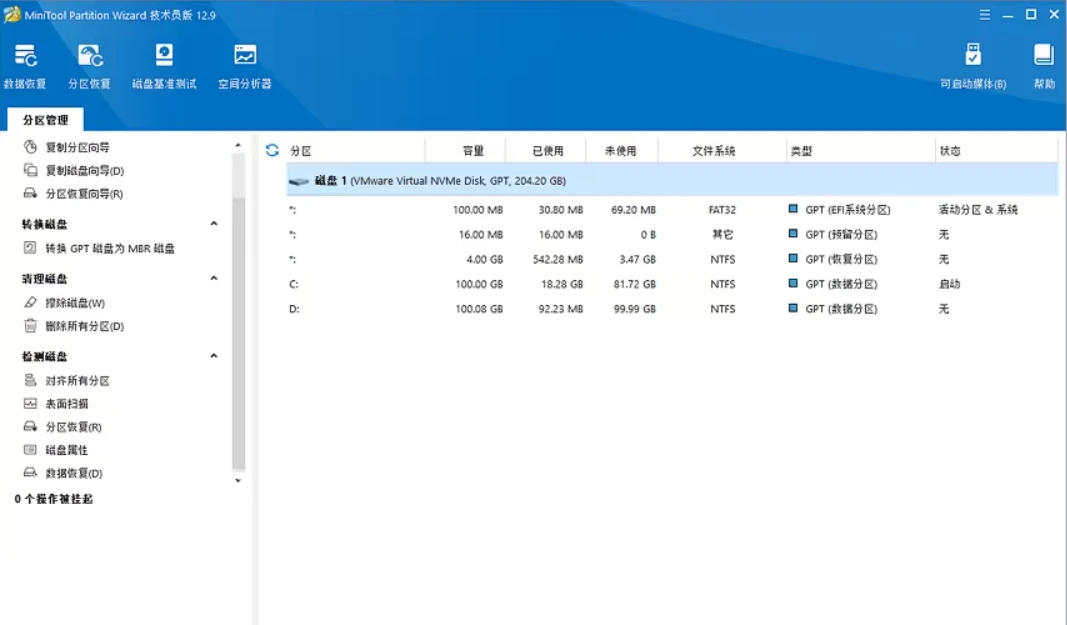Collapse the 清理磁盘 section
Viewport: 1067px width, 625px height.
coord(214,278)
